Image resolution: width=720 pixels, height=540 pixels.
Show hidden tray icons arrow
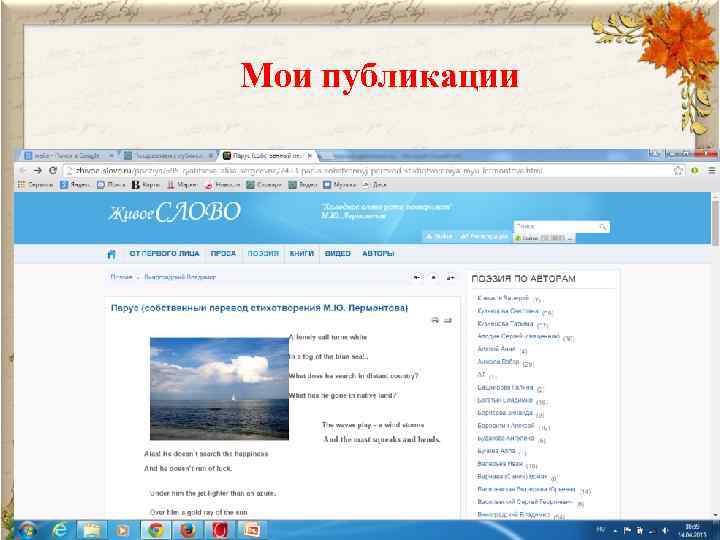(x=615, y=531)
